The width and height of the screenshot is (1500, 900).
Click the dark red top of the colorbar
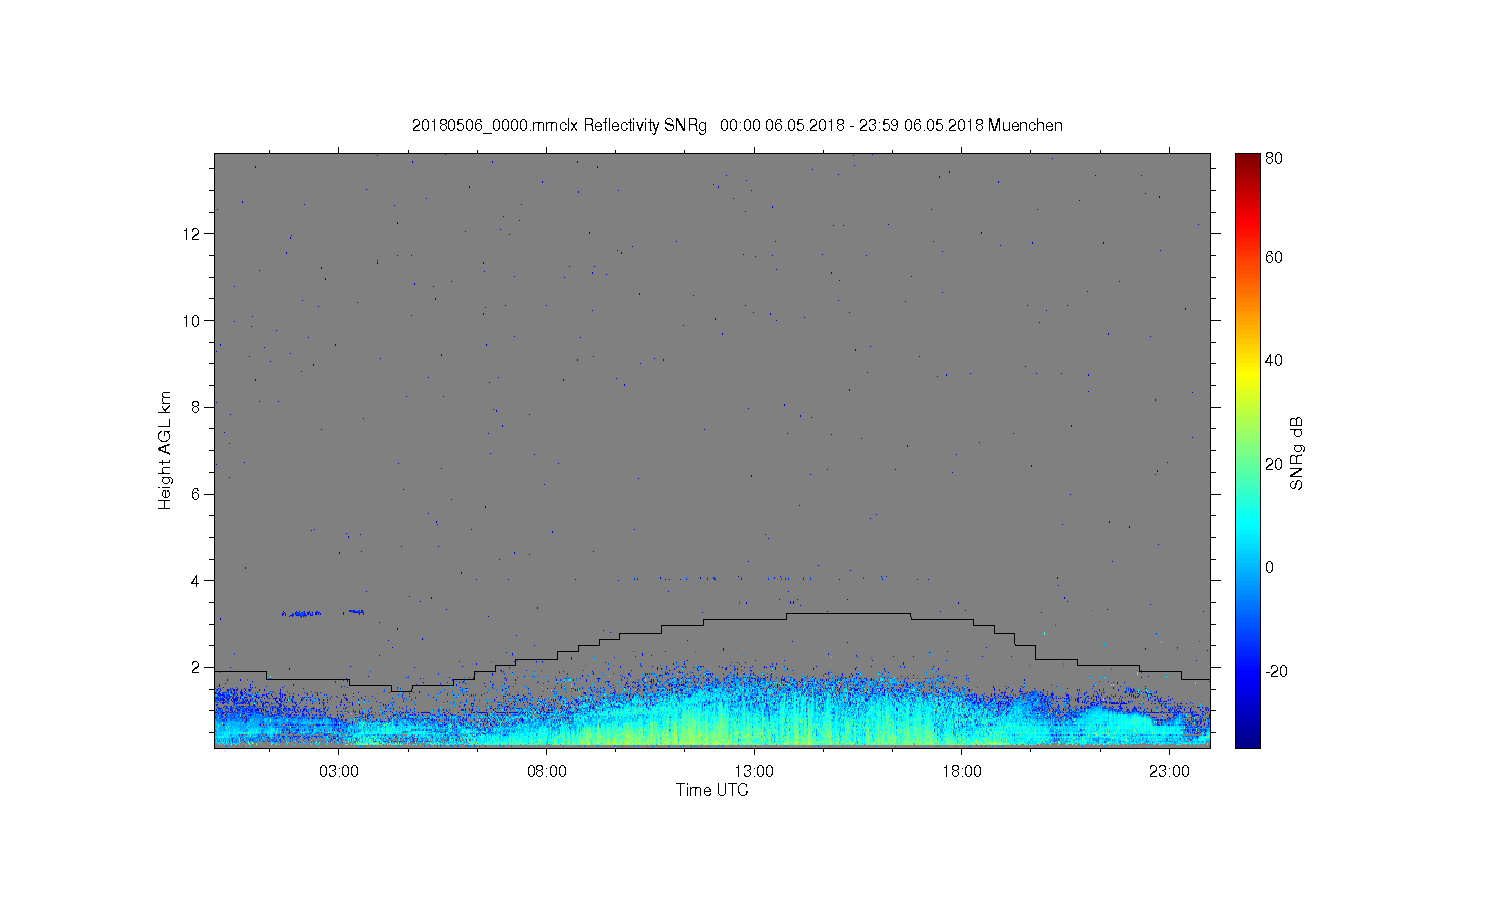[1247, 160]
